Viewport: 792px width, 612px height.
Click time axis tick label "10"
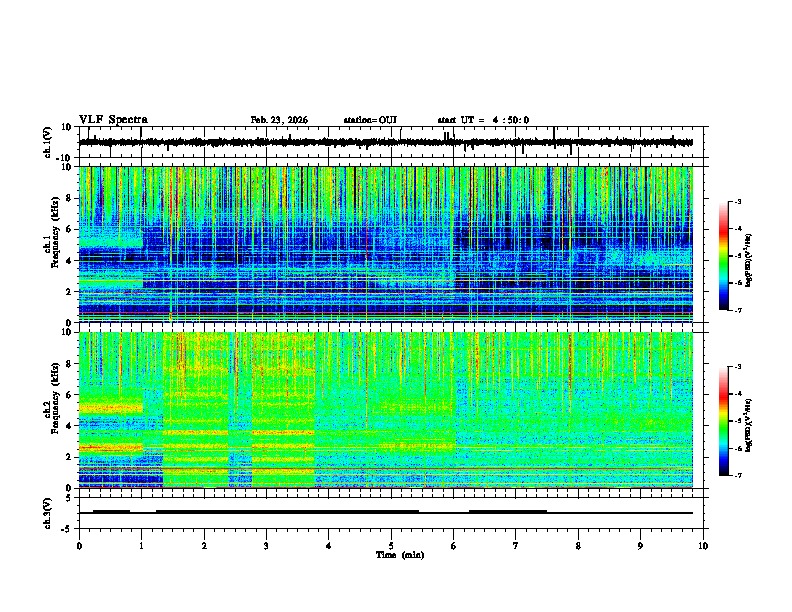coord(703,546)
